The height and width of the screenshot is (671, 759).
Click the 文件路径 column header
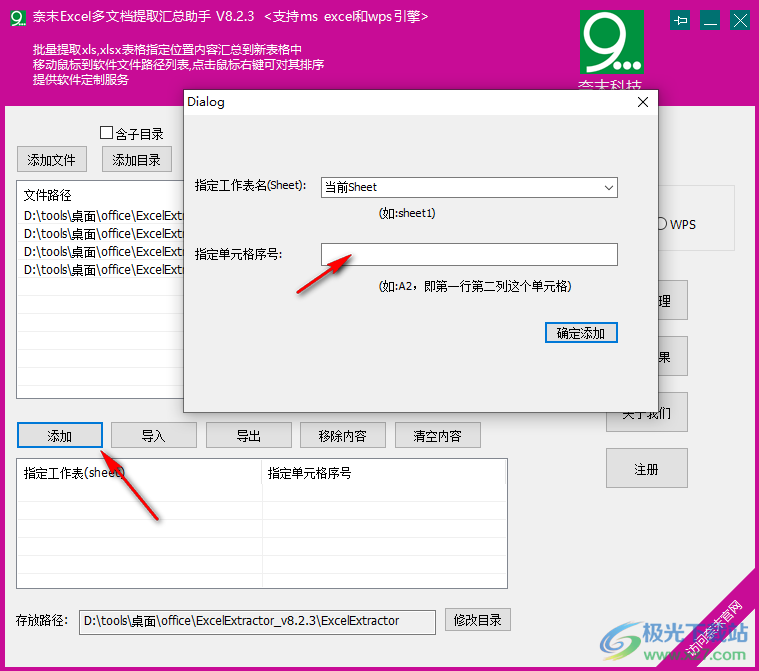[x=101, y=195]
